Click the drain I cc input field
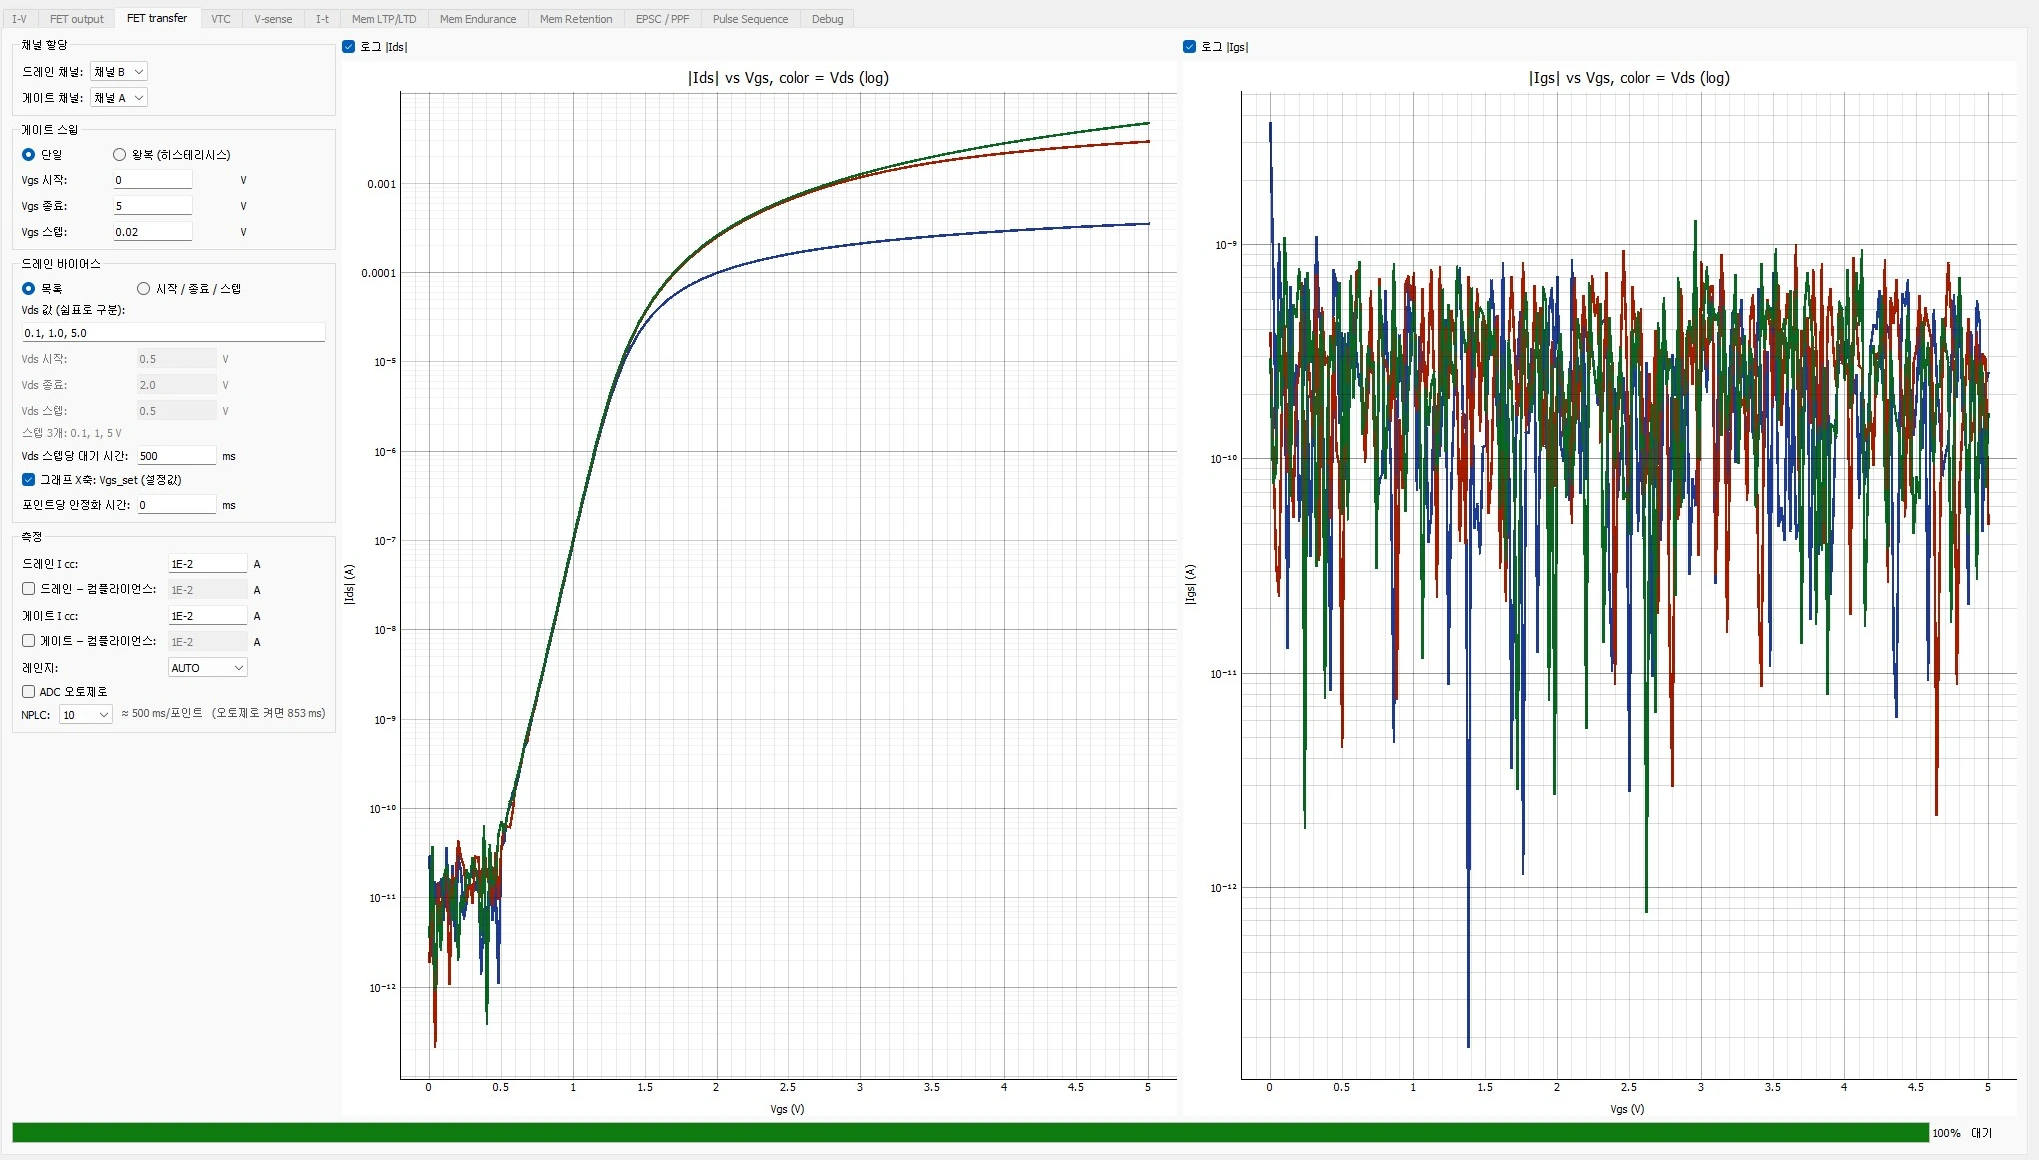The image size is (2039, 1160). point(207,564)
